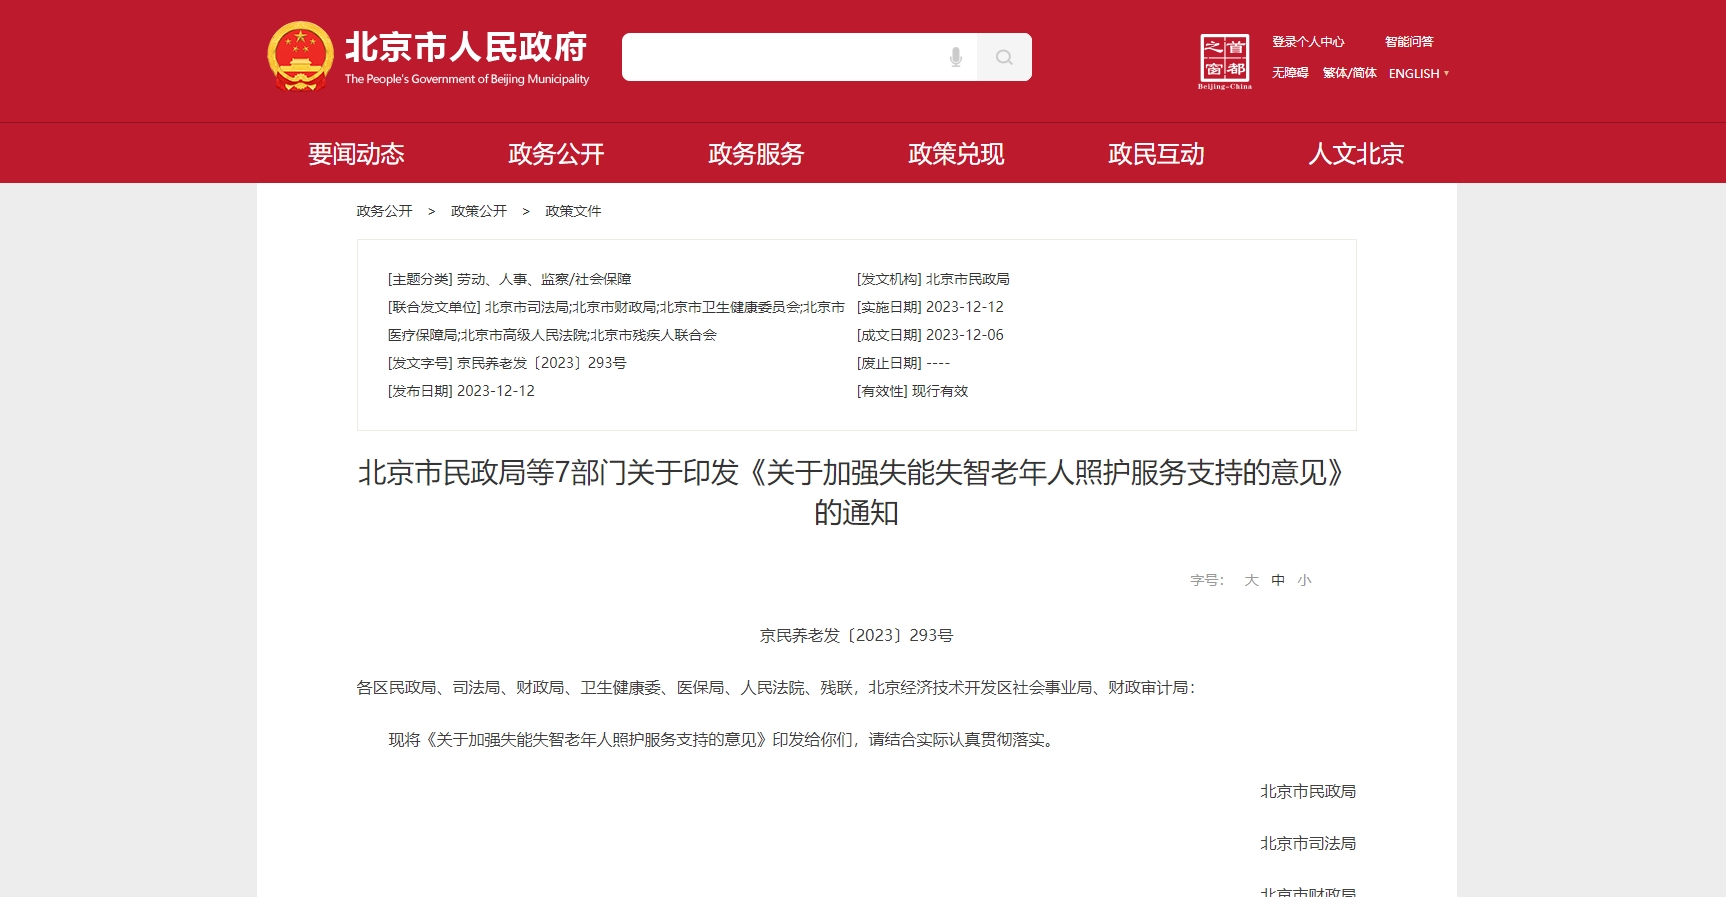
Task: Open the ENGLISH language dropdown
Action: tap(1418, 73)
